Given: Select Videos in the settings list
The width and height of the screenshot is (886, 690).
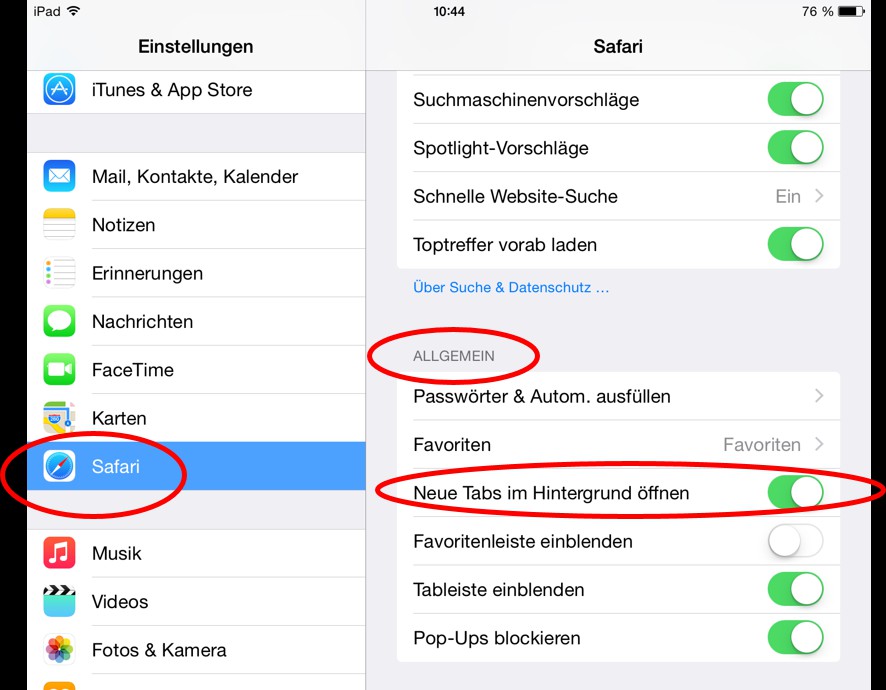Looking at the screenshot, I should pos(120,602).
